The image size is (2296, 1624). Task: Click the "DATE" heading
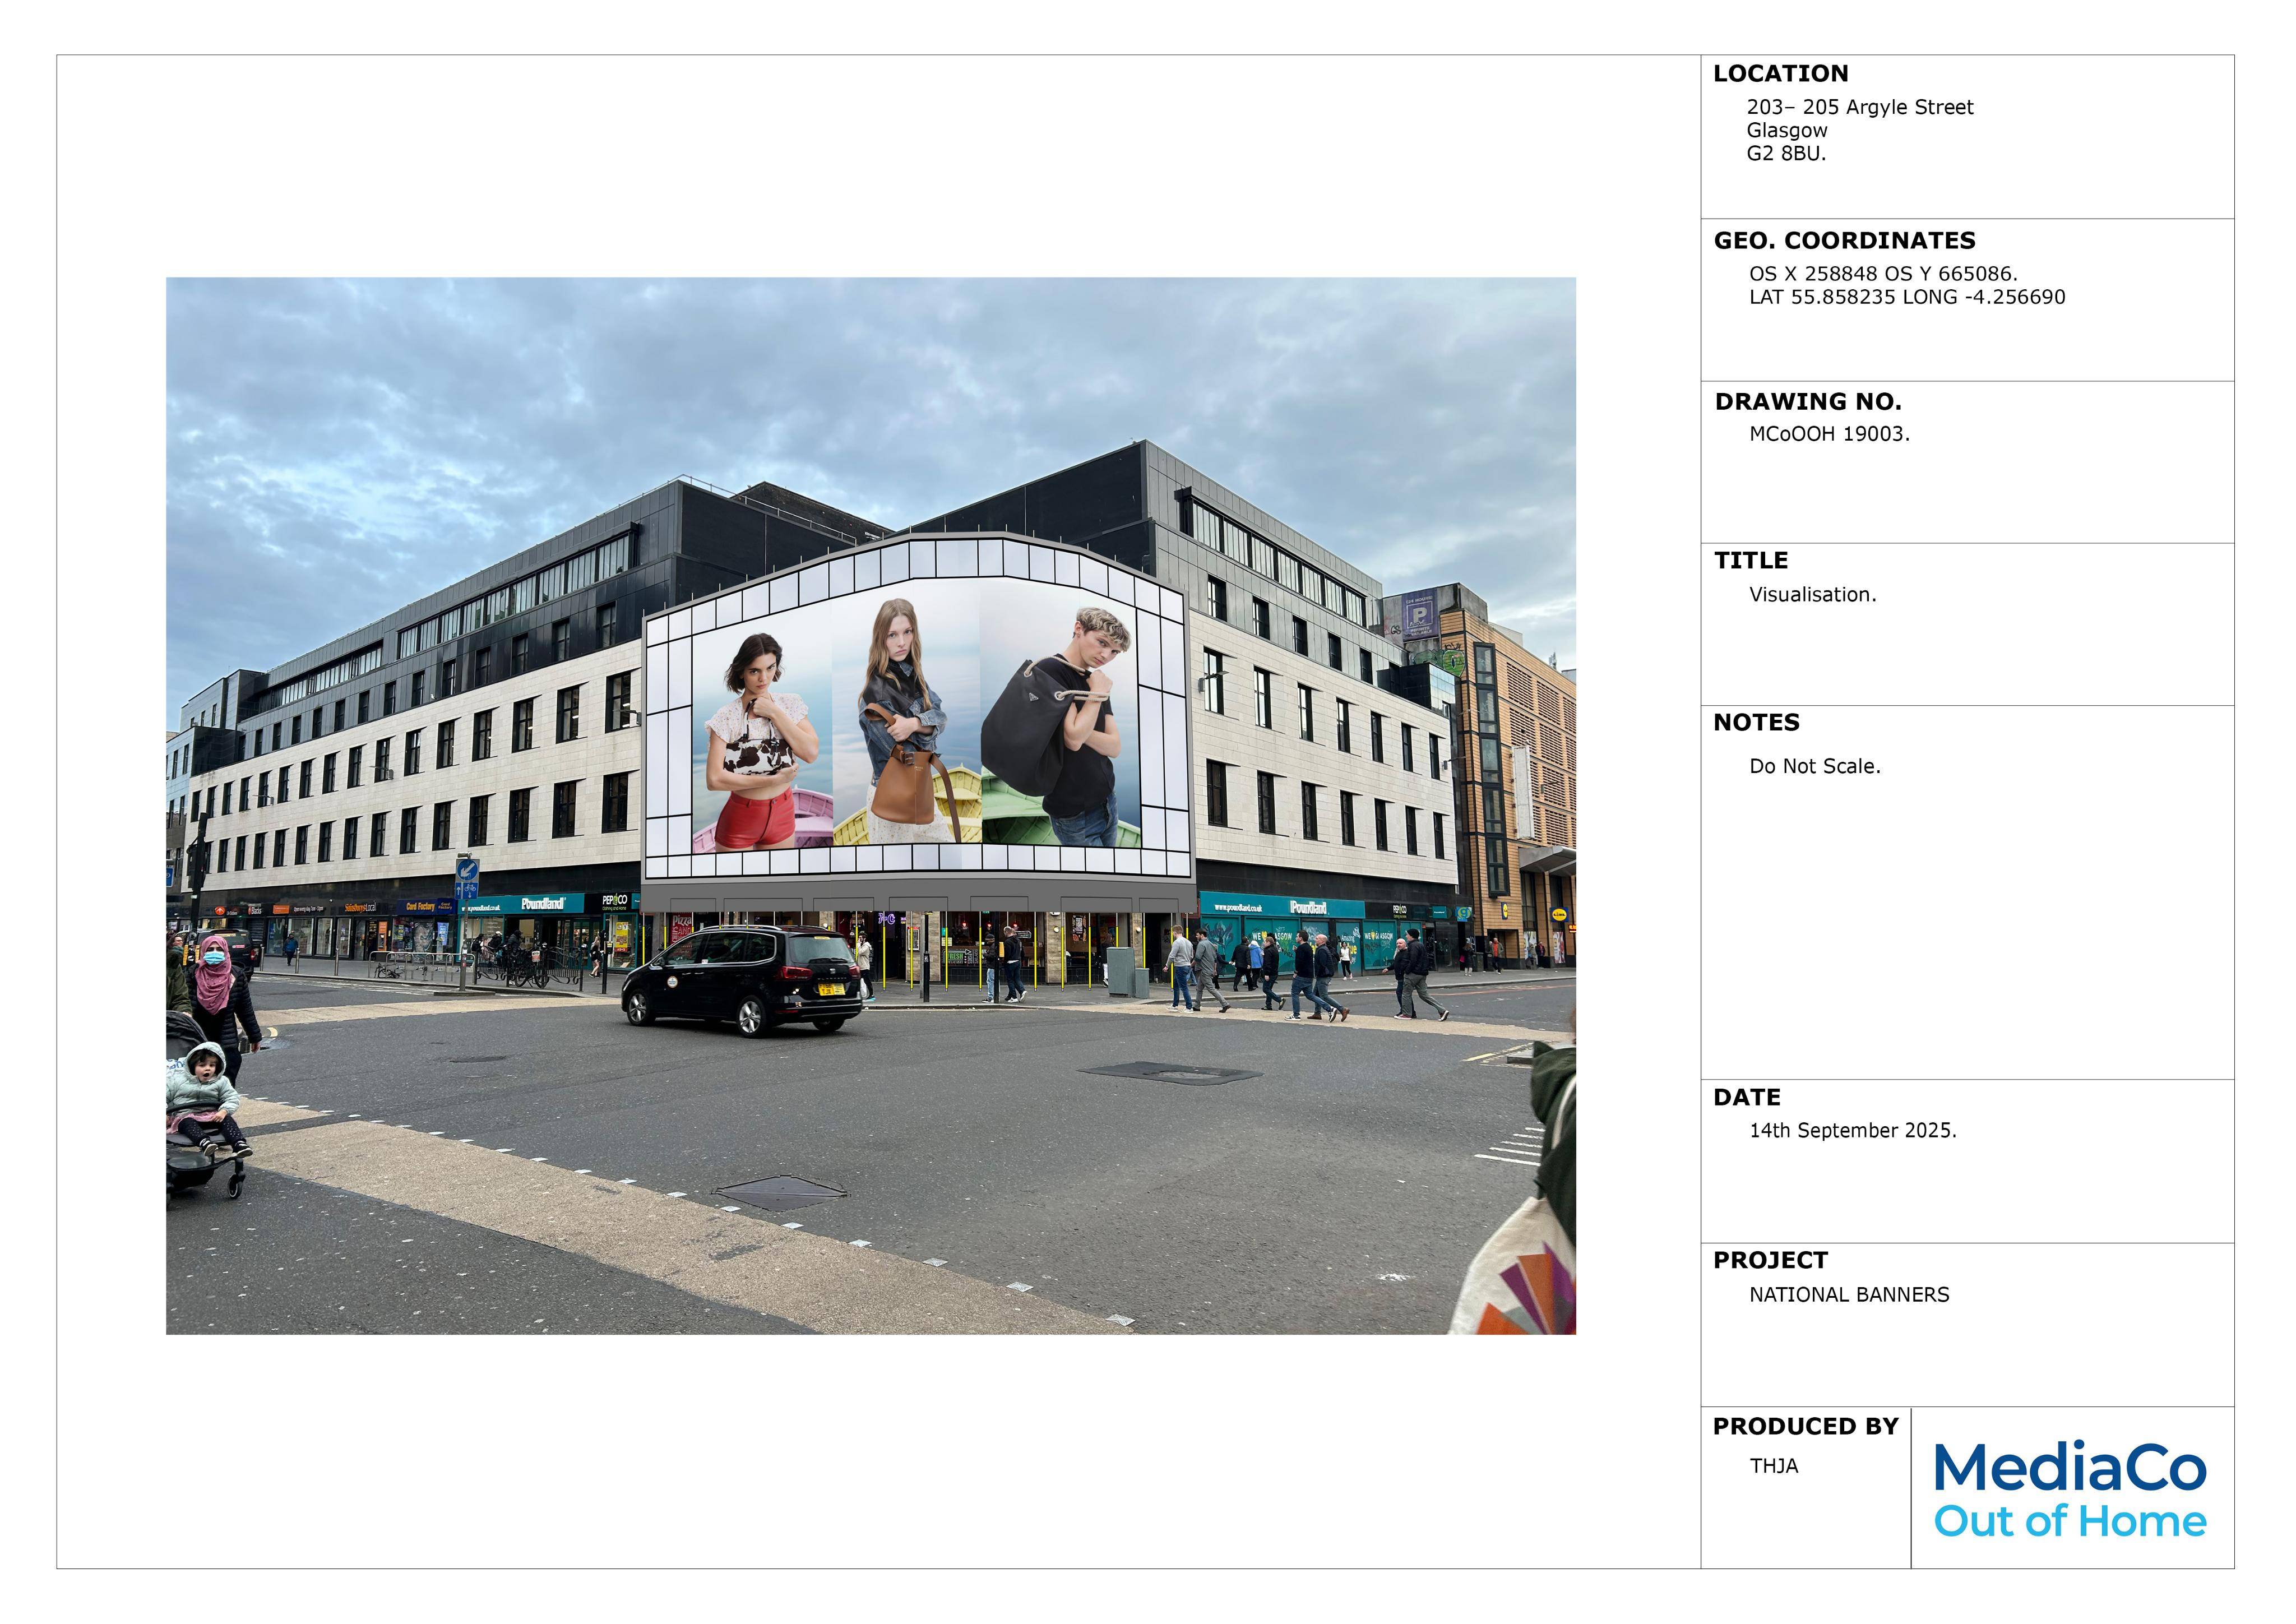pyautogui.click(x=1746, y=1097)
